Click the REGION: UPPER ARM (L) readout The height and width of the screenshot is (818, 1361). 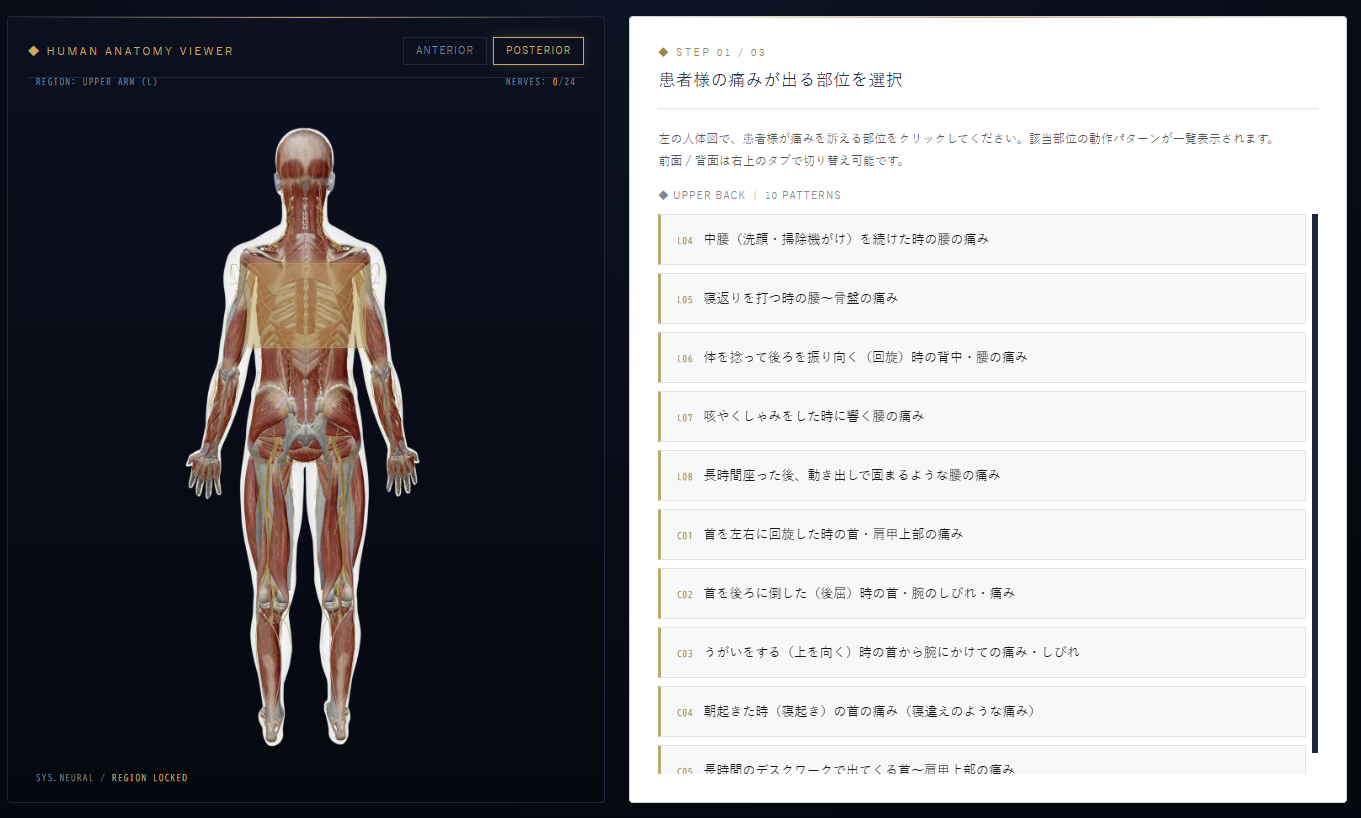(x=97, y=82)
